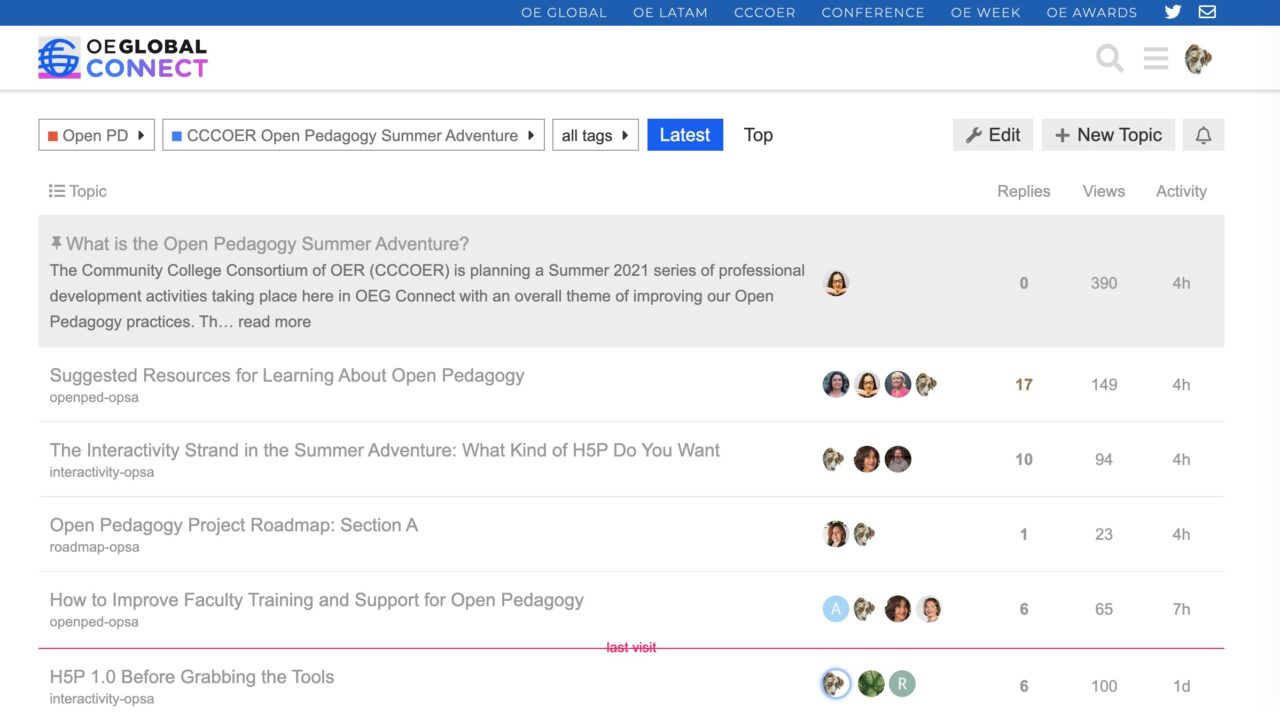
Task: Open The Interactivity Strand in the Summer Adventure topic
Action: click(x=385, y=451)
